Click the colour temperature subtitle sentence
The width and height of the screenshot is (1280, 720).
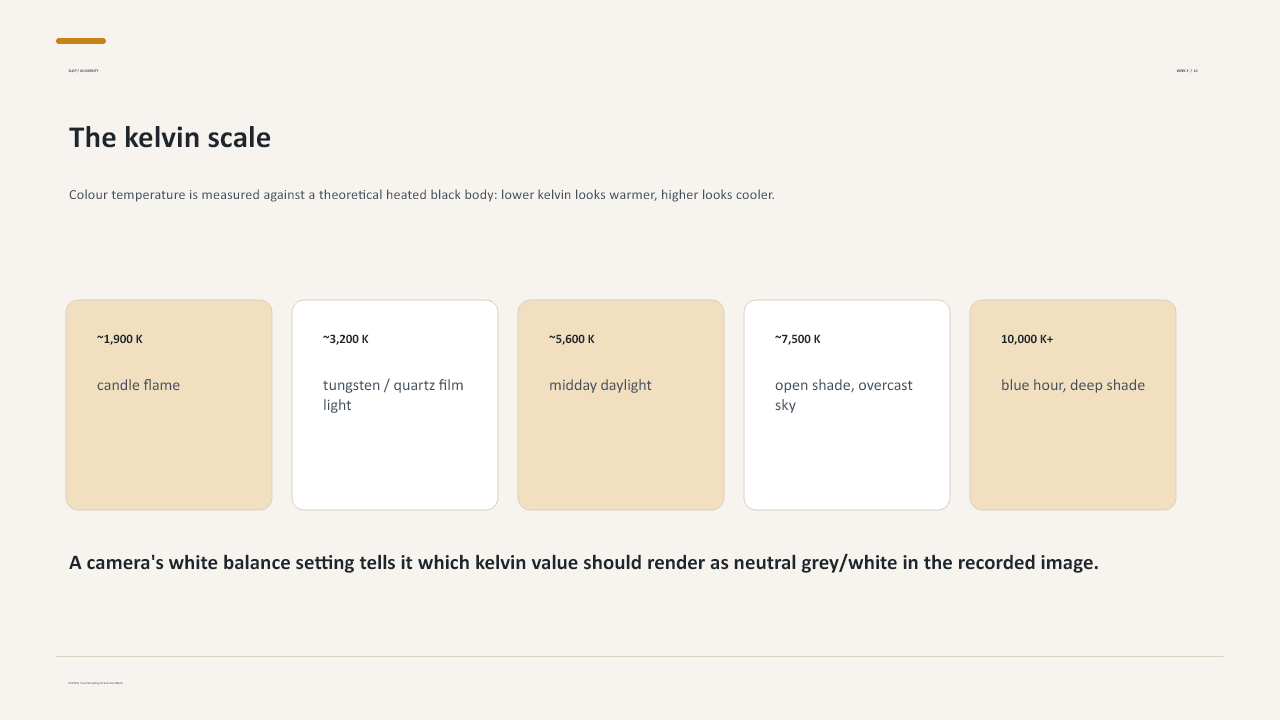coord(422,194)
